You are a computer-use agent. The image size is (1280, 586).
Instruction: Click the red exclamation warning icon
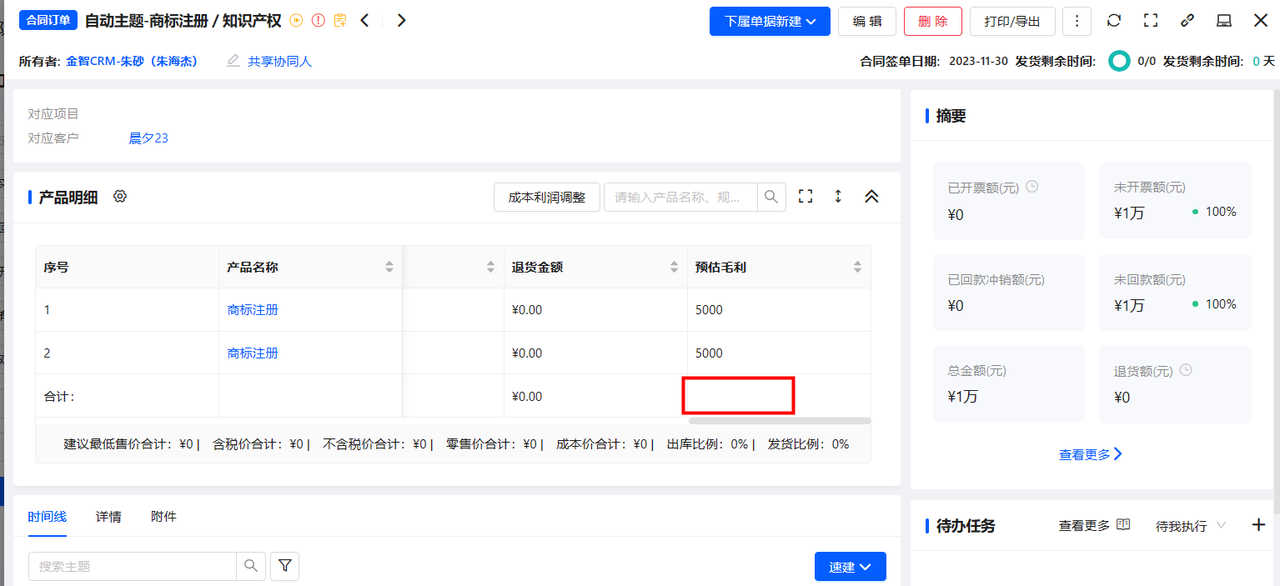click(318, 20)
